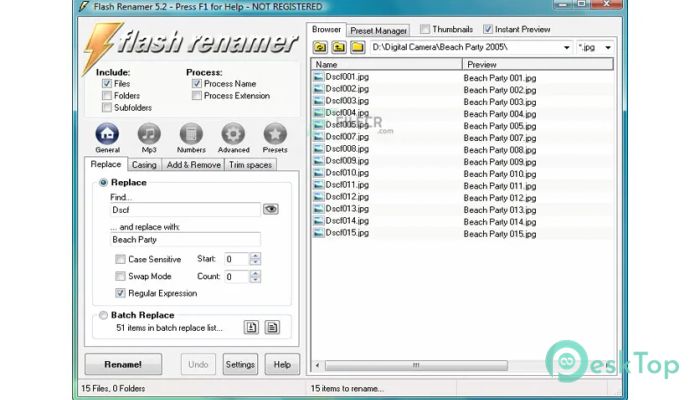Click the horizontal scrollbar left arrow
The height and width of the screenshot is (400, 700).
tap(317, 365)
